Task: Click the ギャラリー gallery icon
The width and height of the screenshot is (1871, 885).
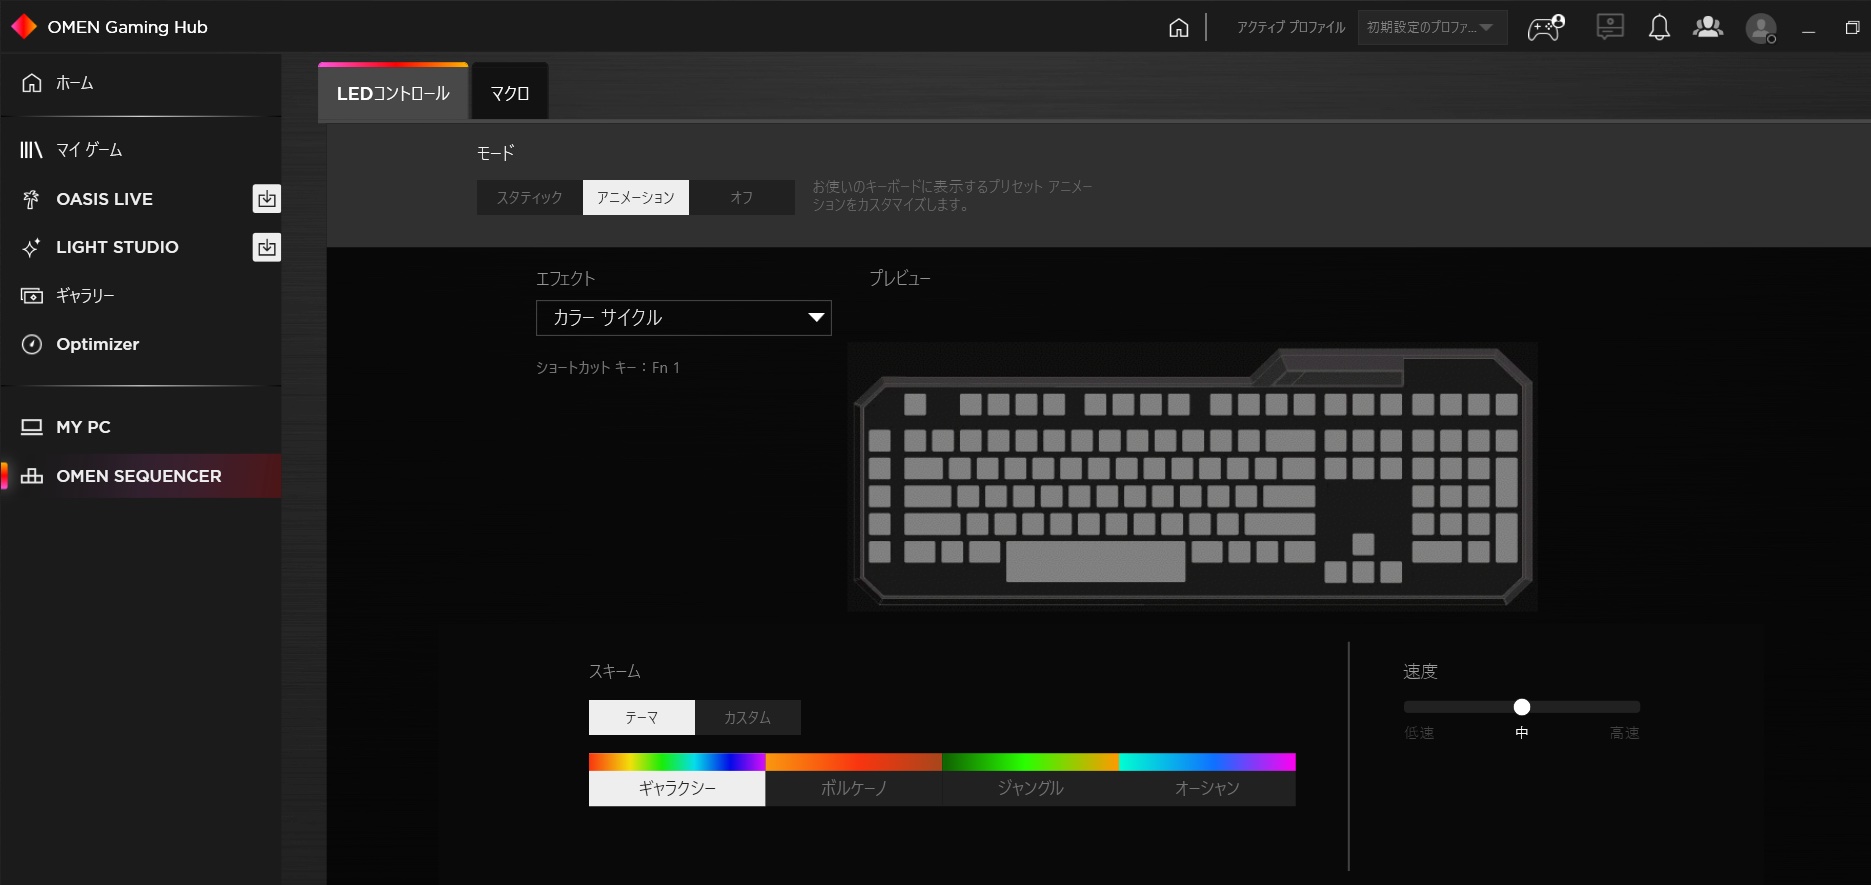Action: coord(32,296)
